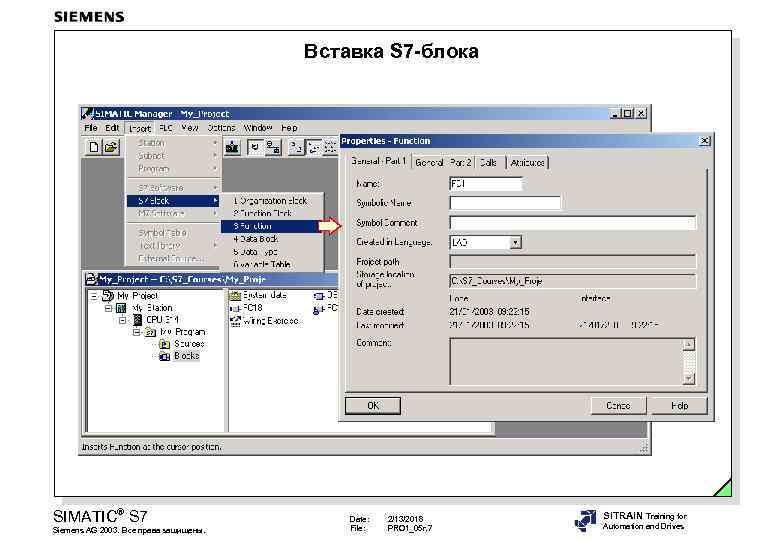The height and width of the screenshot is (540, 780).
Task: Click the New project toolbar icon
Action: point(93,147)
